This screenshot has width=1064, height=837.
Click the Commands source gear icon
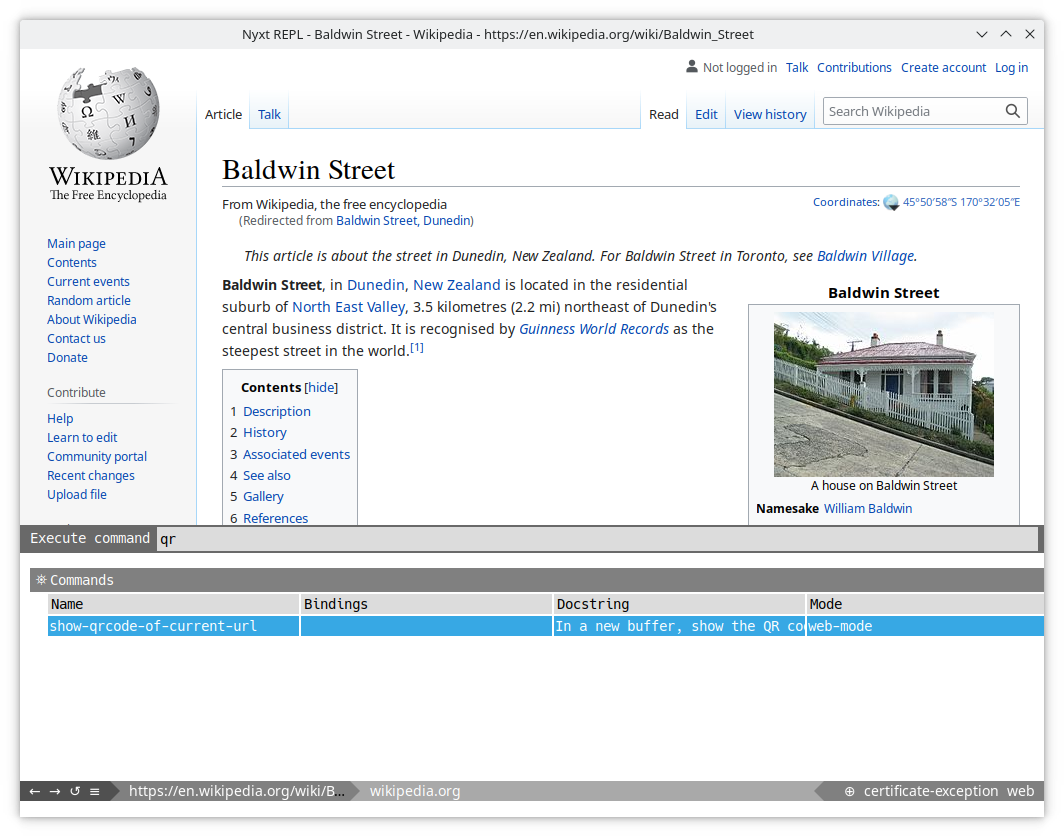(x=41, y=580)
